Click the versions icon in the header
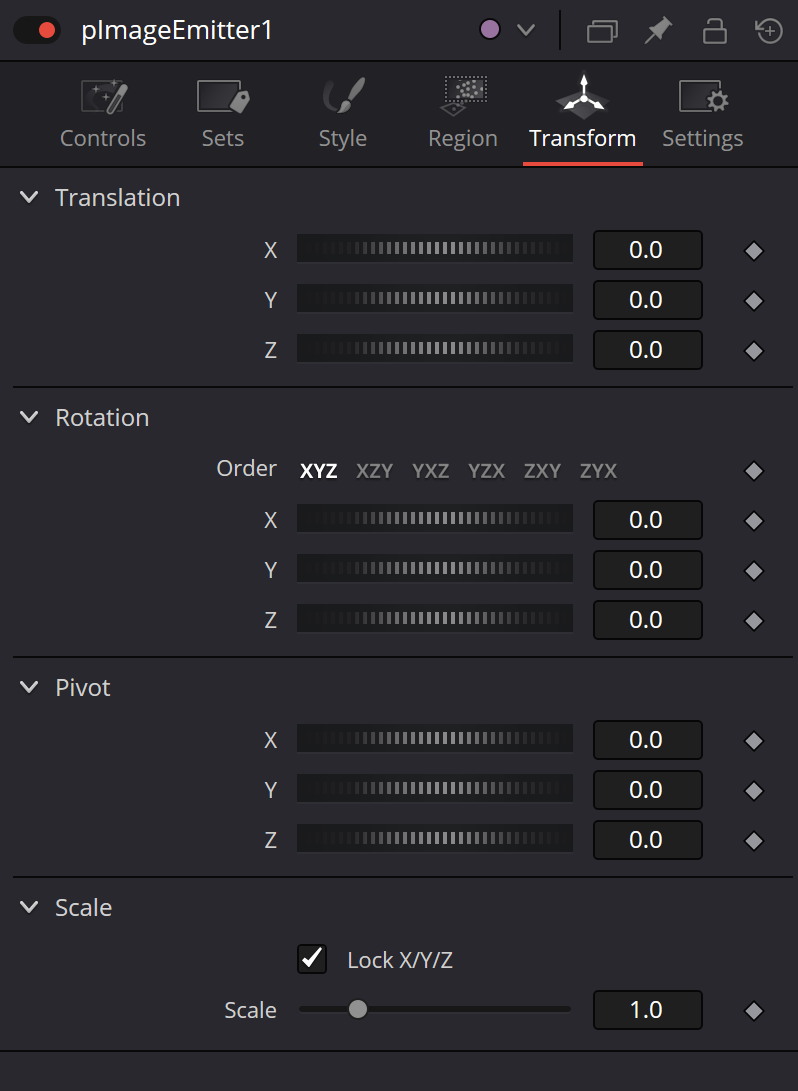This screenshot has height=1091, width=798. point(602,31)
